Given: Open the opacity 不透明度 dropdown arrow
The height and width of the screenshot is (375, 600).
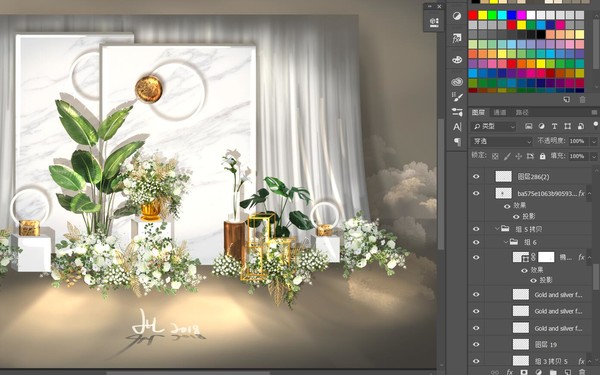Looking at the screenshot, I should 594,142.
